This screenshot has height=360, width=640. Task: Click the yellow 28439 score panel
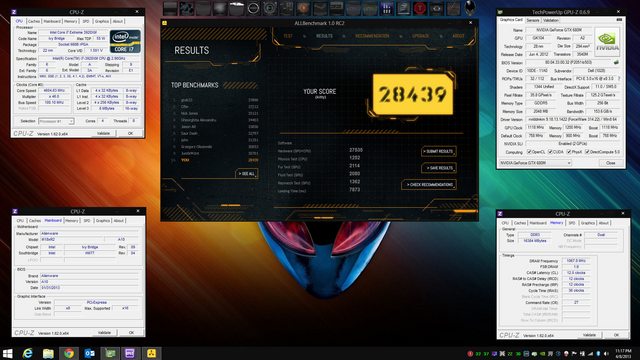click(413, 95)
